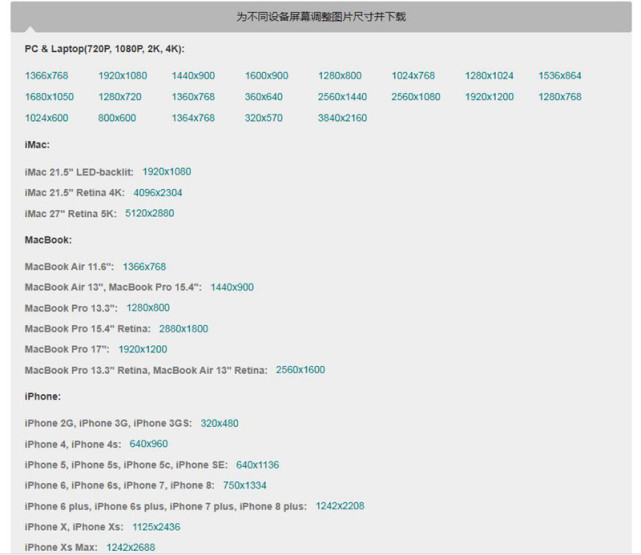
Task: Click the gray header bar with the Chinese title
Action: 321,17
